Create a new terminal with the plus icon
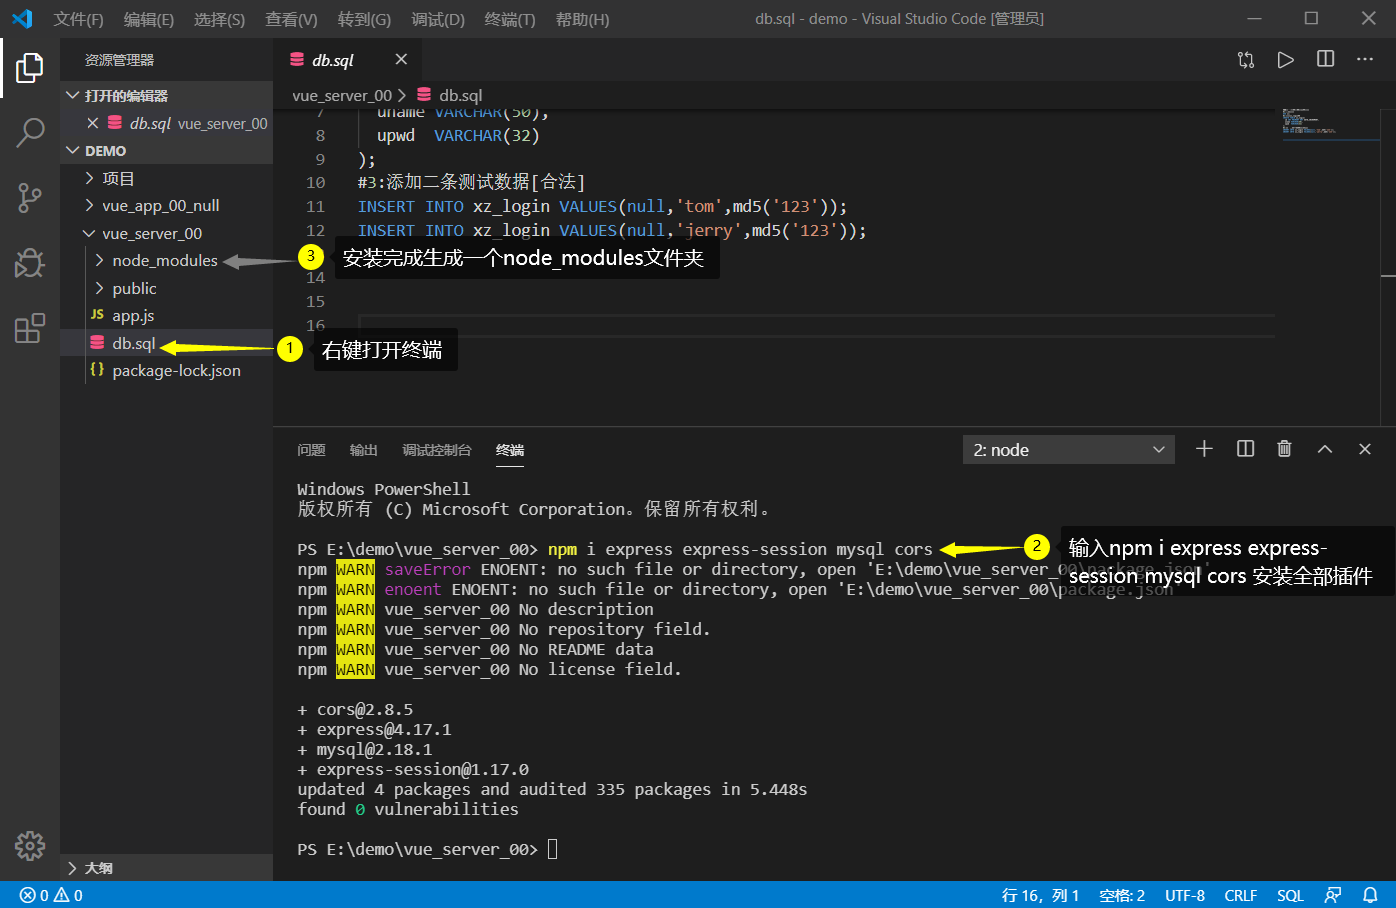This screenshot has height=908, width=1396. [1203, 449]
